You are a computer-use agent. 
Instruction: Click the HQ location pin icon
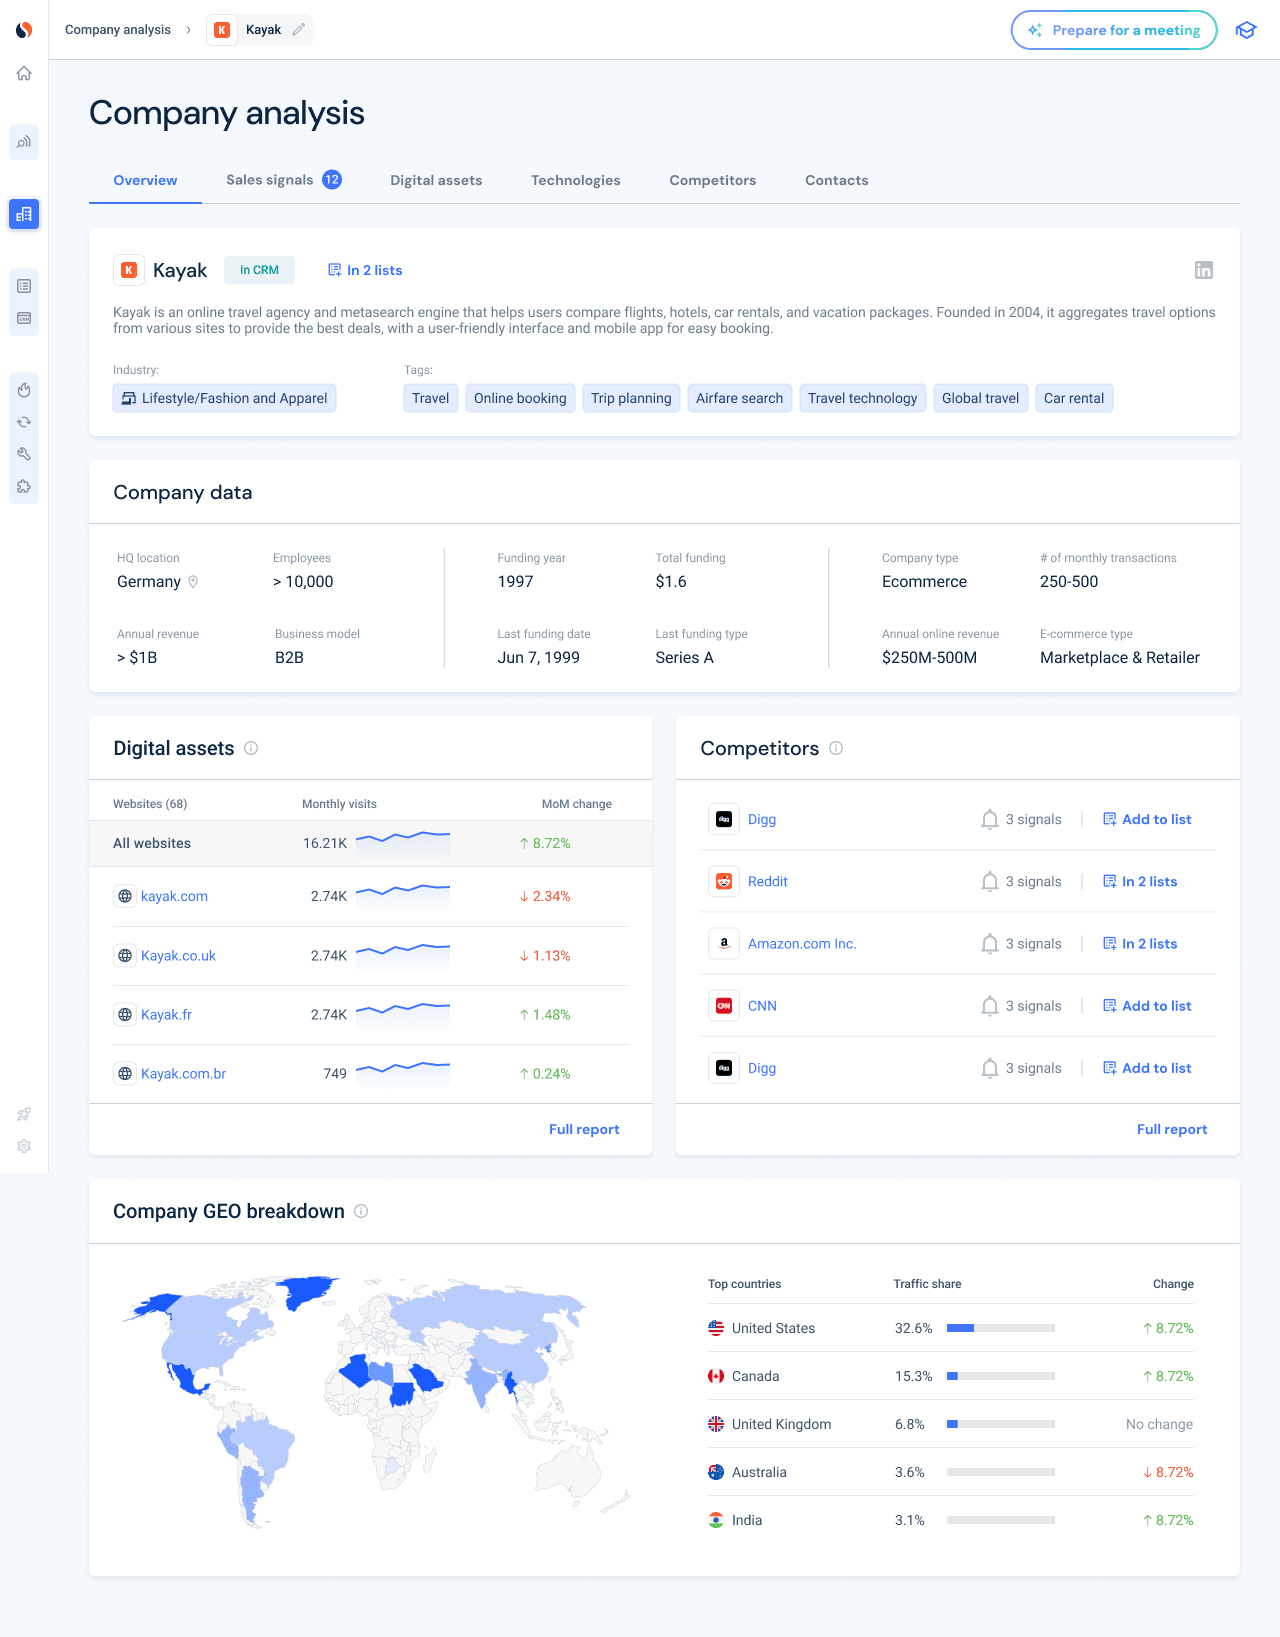[x=193, y=582]
